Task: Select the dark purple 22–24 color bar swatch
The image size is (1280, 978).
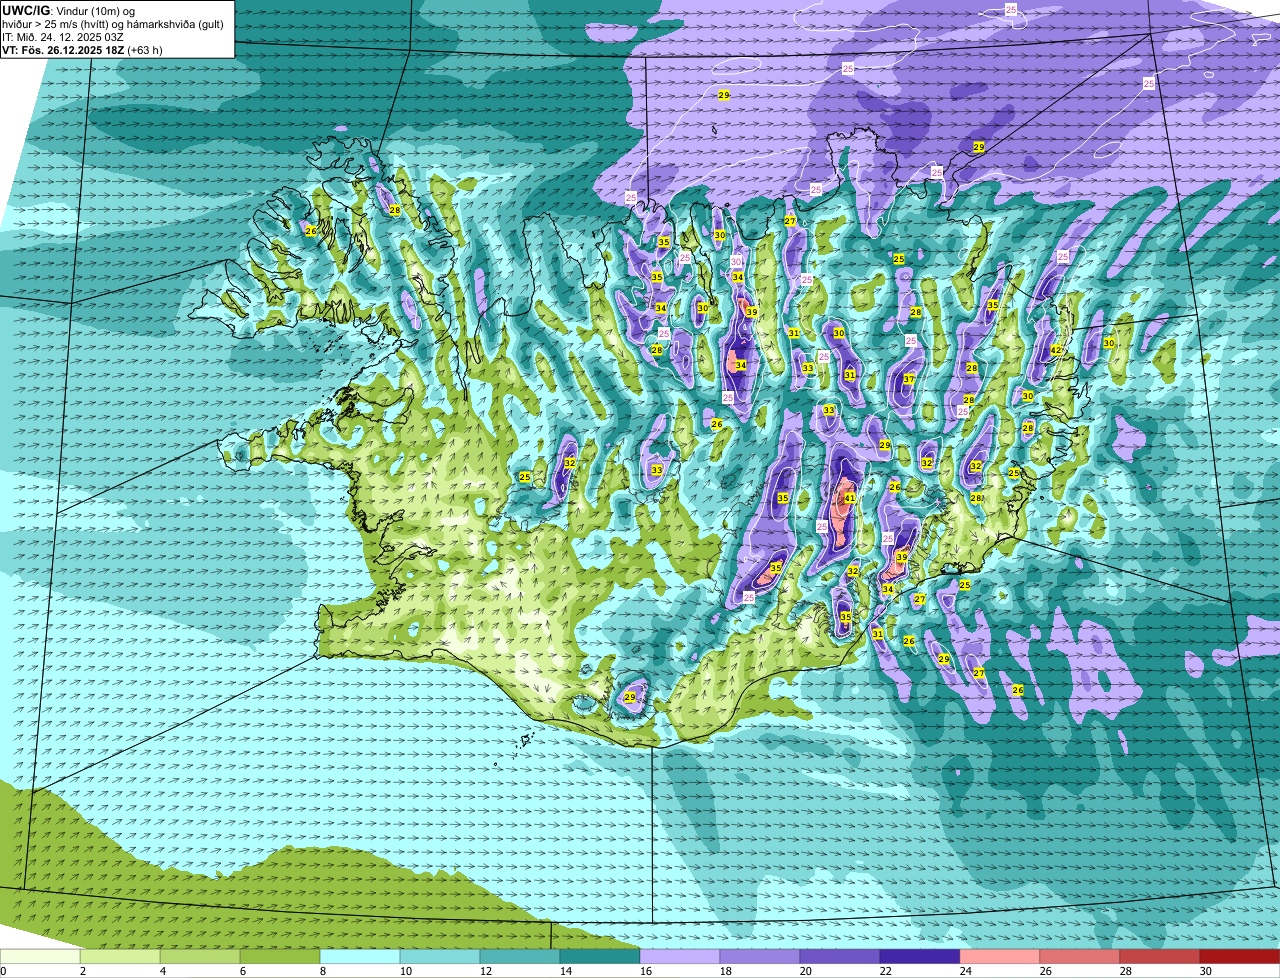Action: tap(920, 956)
